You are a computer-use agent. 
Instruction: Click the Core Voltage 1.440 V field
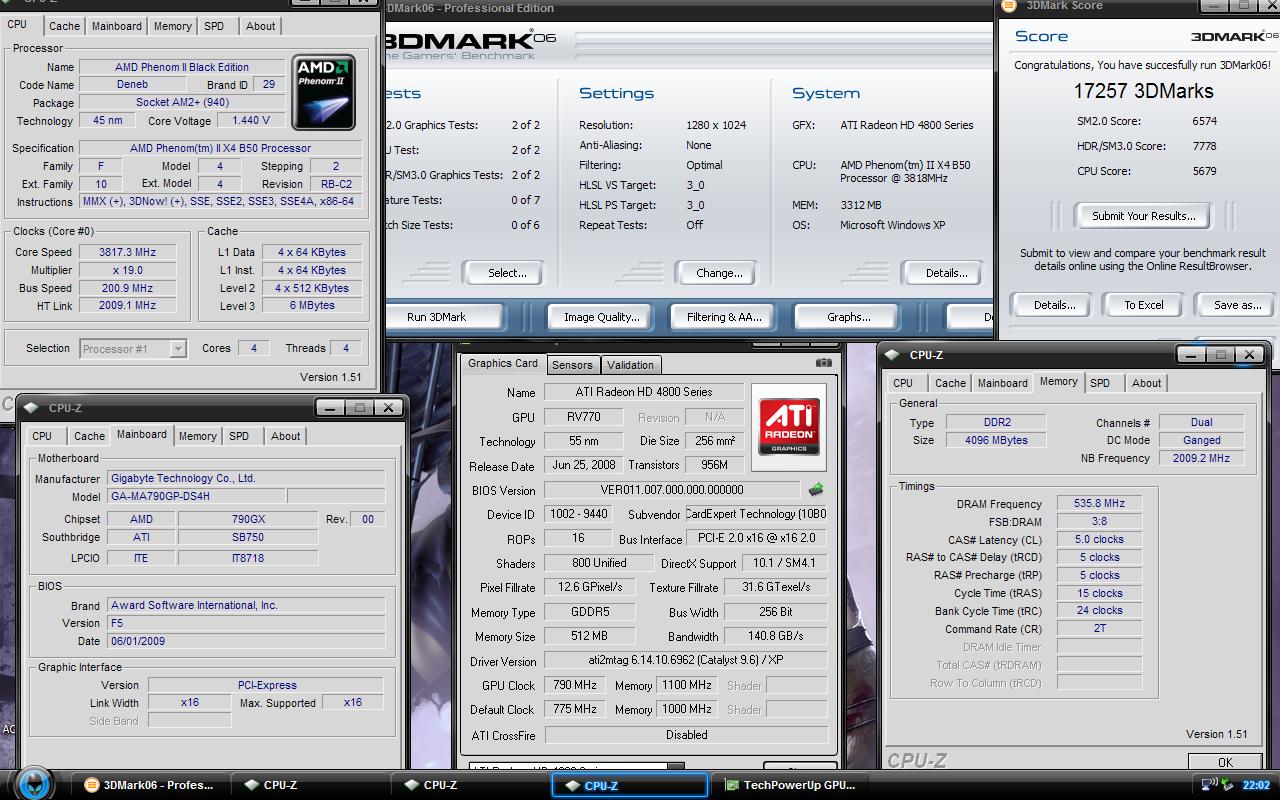pyautogui.click(x=250, y=121)
